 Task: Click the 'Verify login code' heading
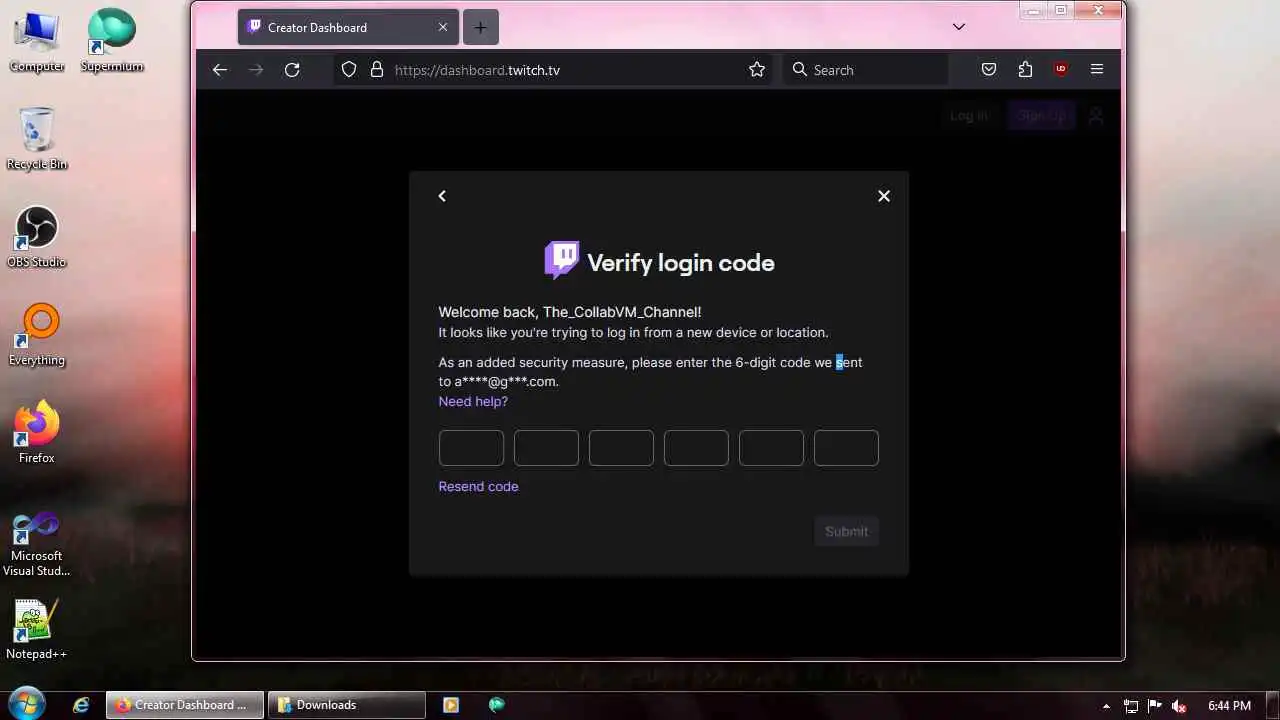coord(681,263)
